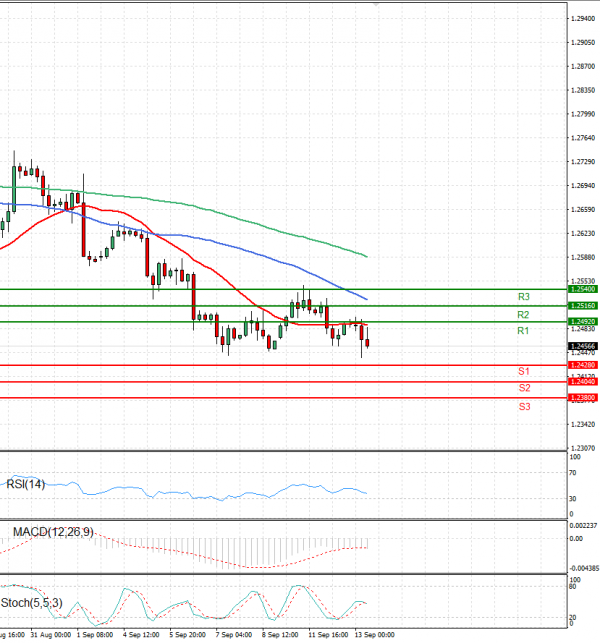Click the blue moving average line end
The height and width of the screenshot is (643, 600).
(x=366, y=299)
